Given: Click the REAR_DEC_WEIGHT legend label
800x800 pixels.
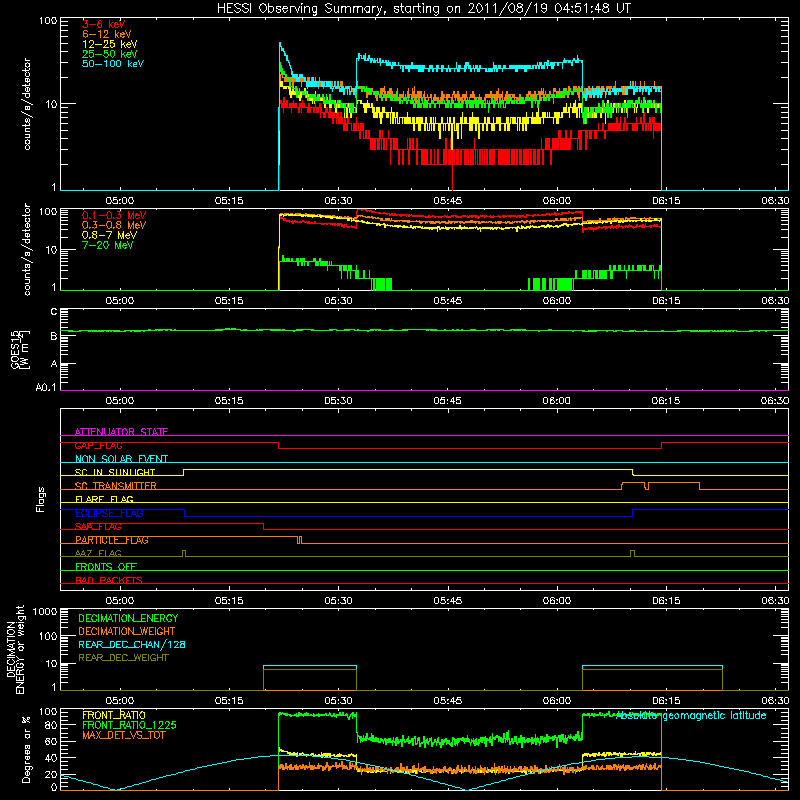Looking at the screenshot, I should (123, 658).
